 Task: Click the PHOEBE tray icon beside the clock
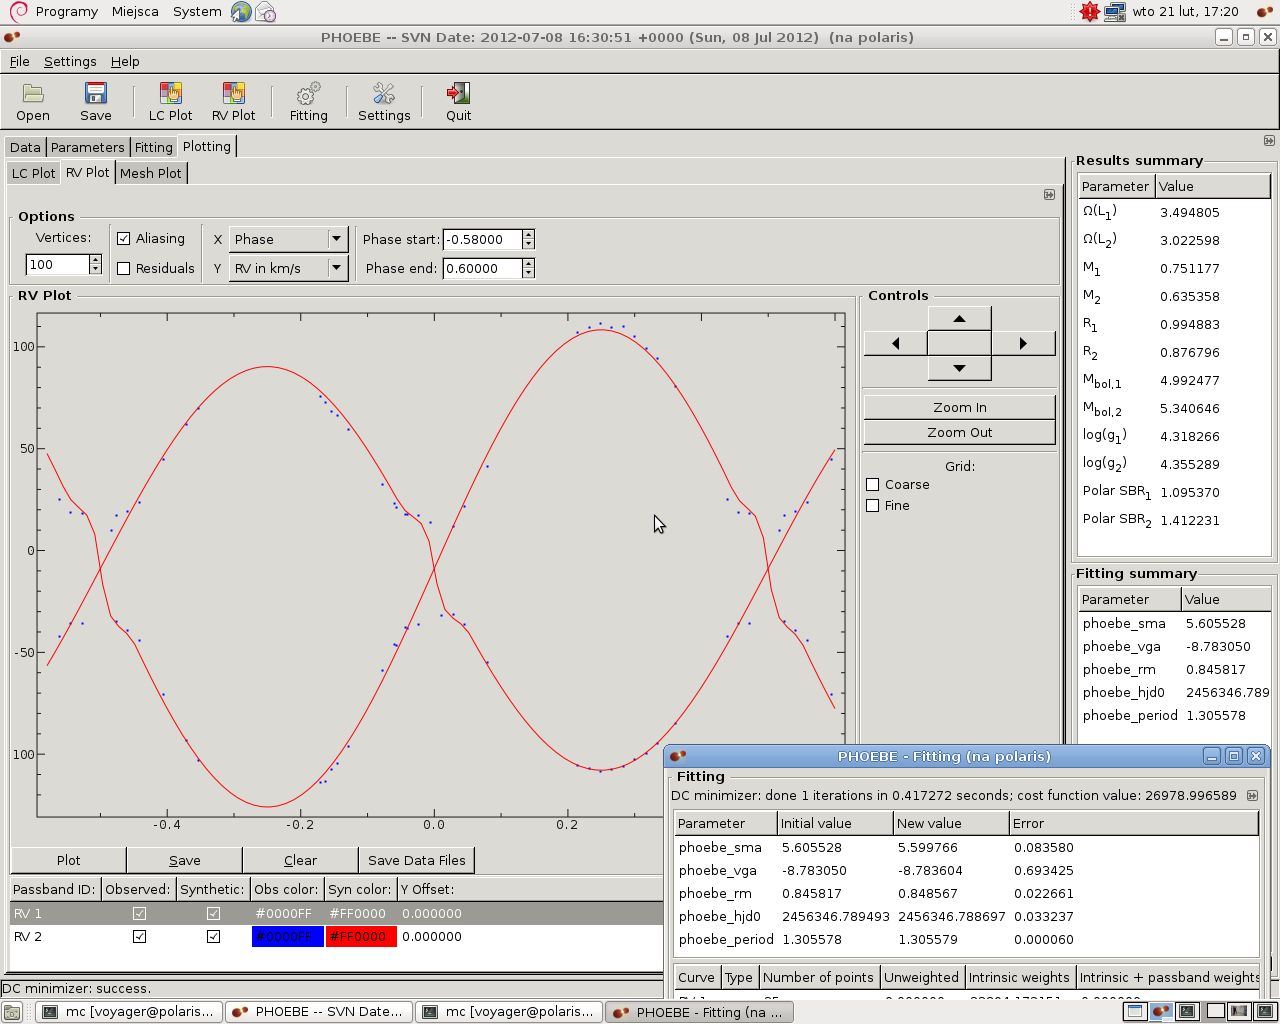pos(1265,12)
